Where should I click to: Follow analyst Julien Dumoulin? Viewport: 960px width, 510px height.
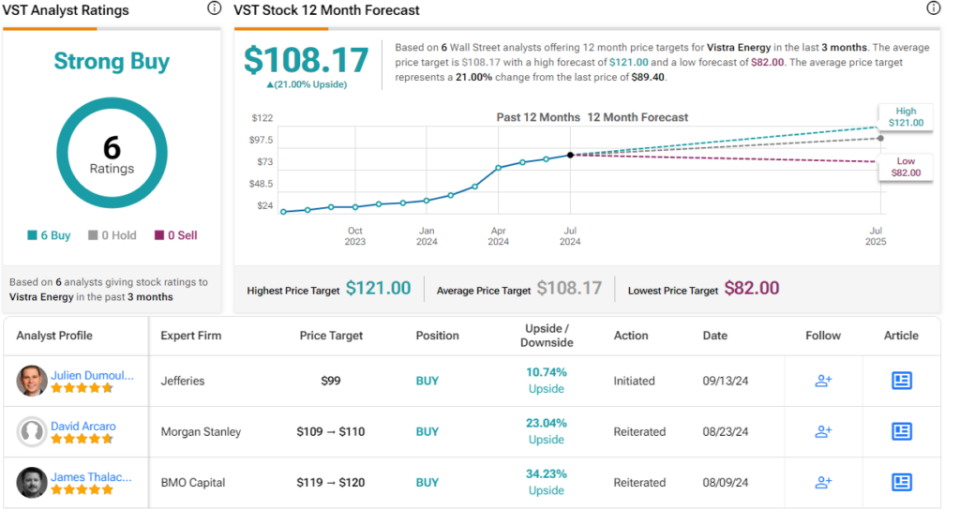coord(823,381)
